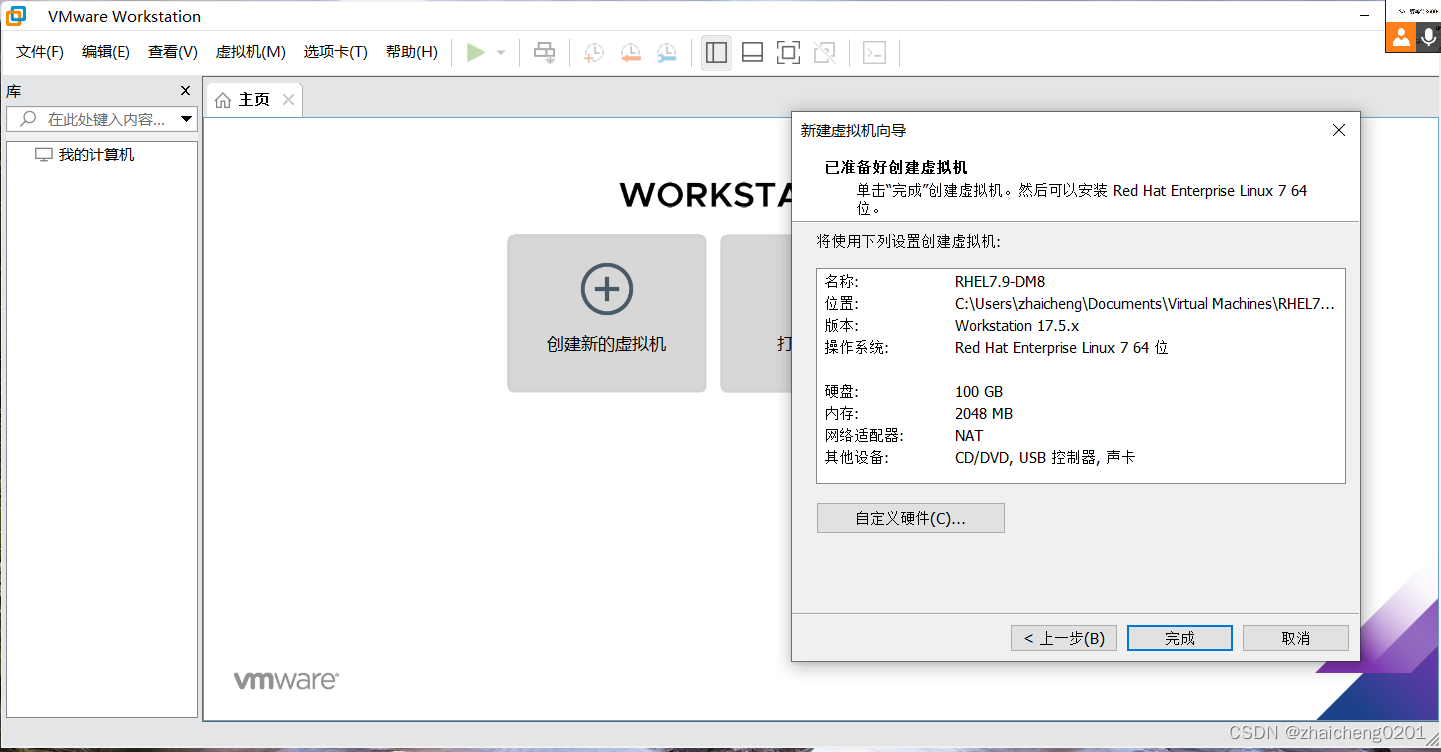Open library search filter dropdown arrow
Viewport: 1441px width, 752px height.
click(186, 119)
